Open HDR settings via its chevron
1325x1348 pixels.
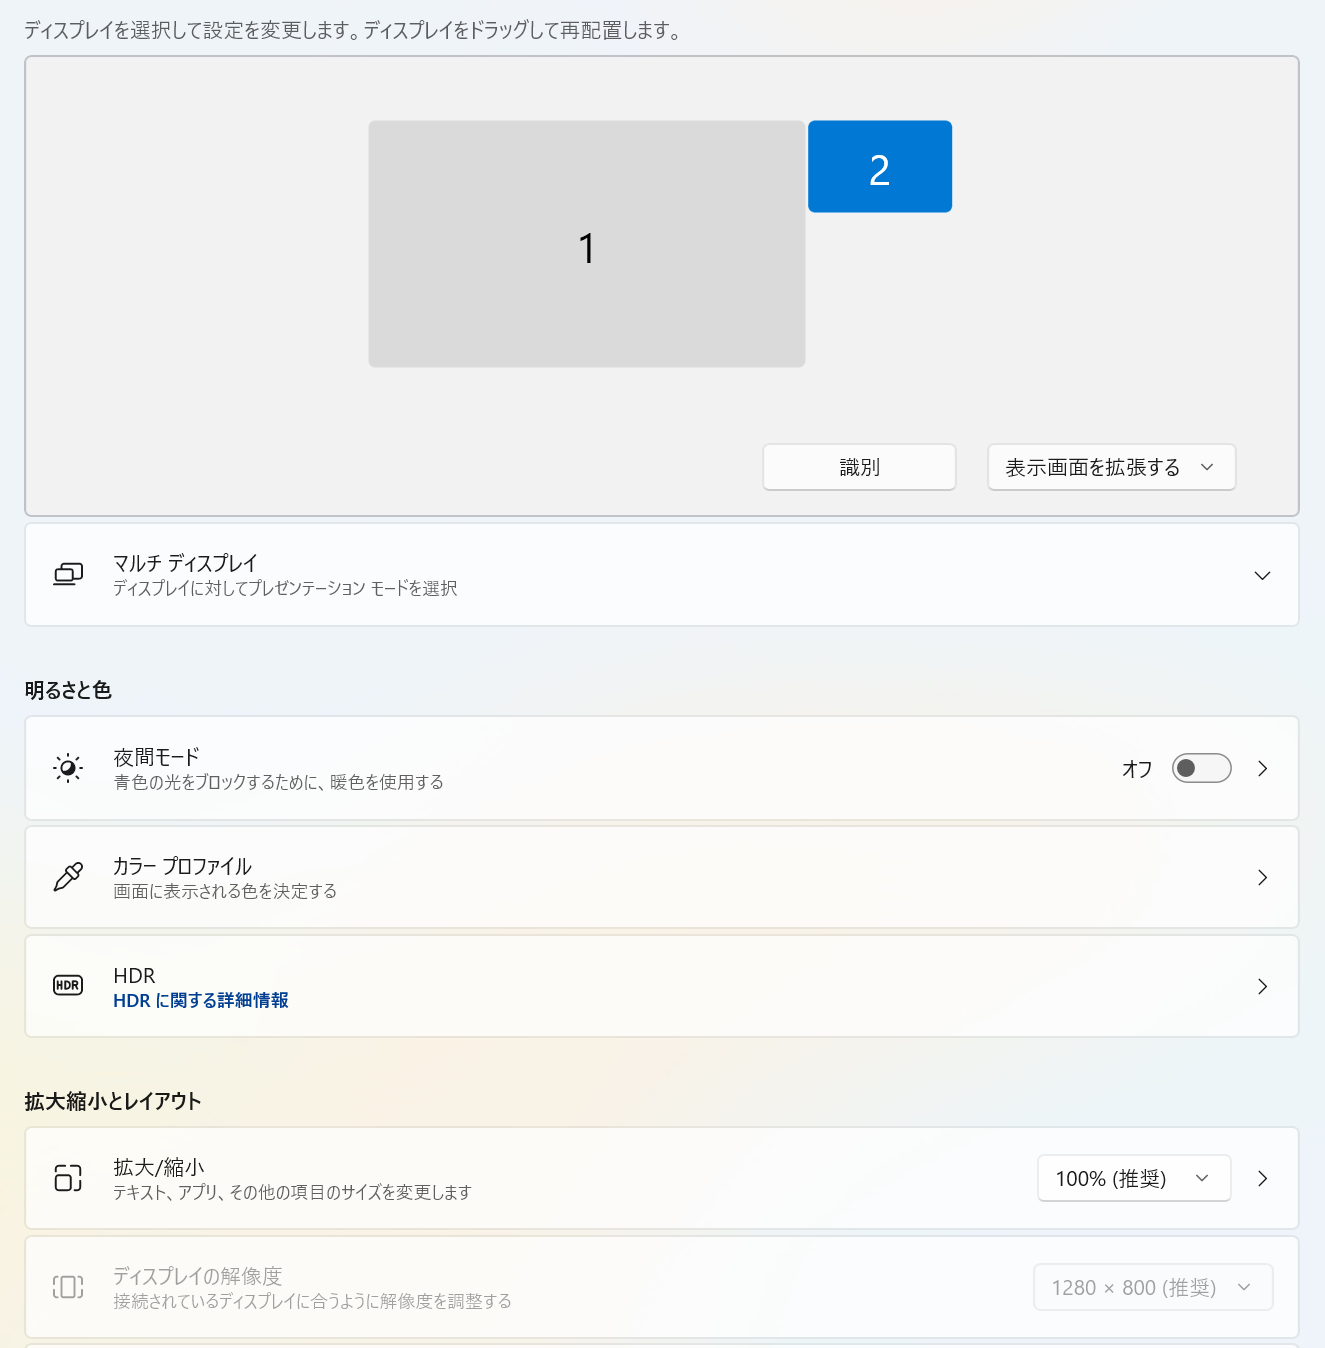1262,986
